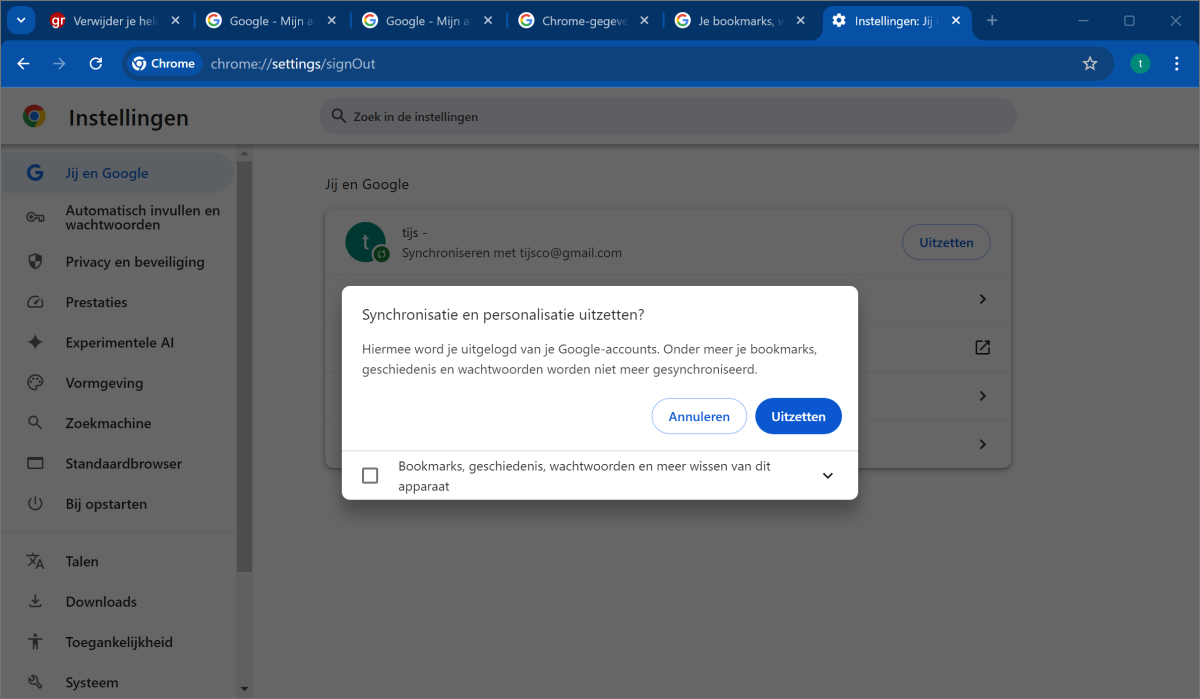The width and height of the screenshot is (1200, 699).
Task: Open Experimentele AI settings
Action: [119, 342]
